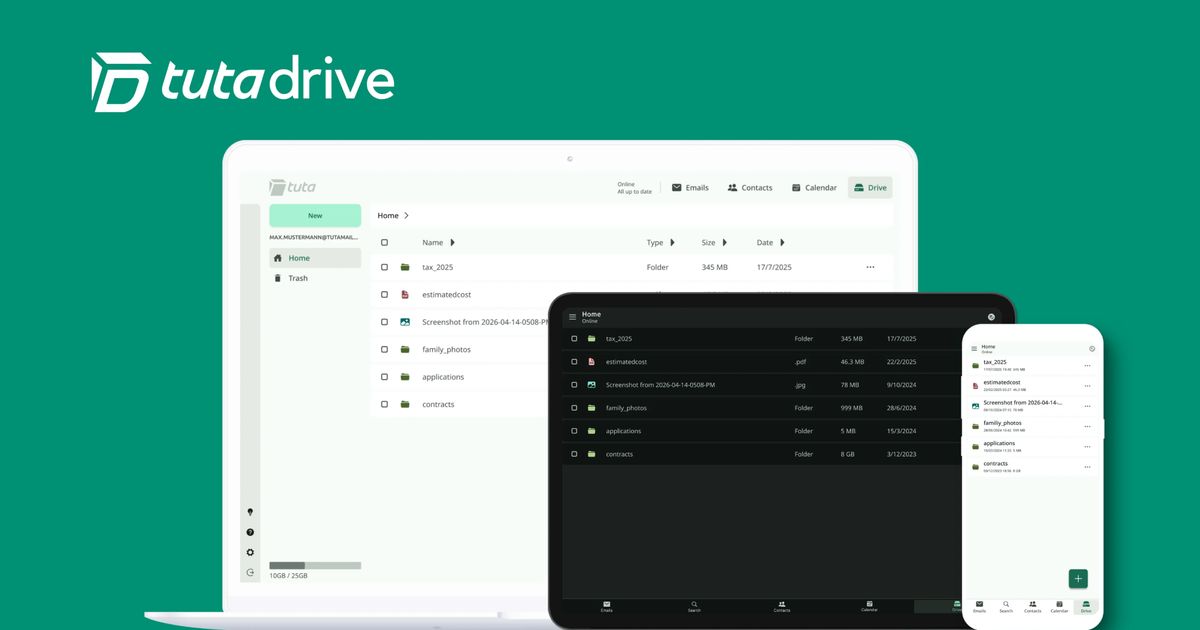
Task: Click 46.3 MB size on tablet
Action: [852, 362]
